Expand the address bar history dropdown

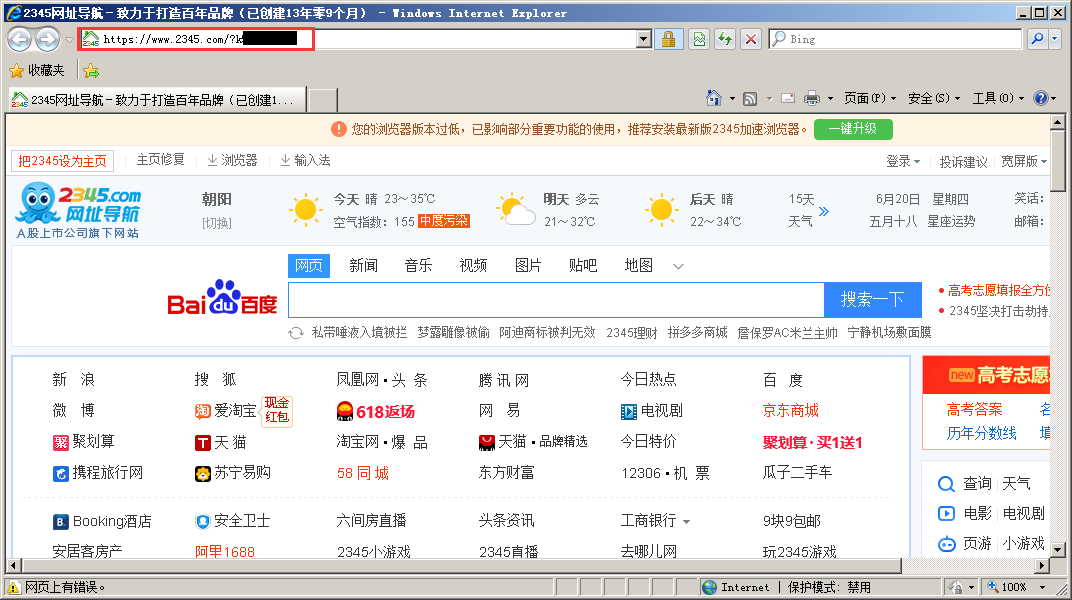tap(643, 40)
